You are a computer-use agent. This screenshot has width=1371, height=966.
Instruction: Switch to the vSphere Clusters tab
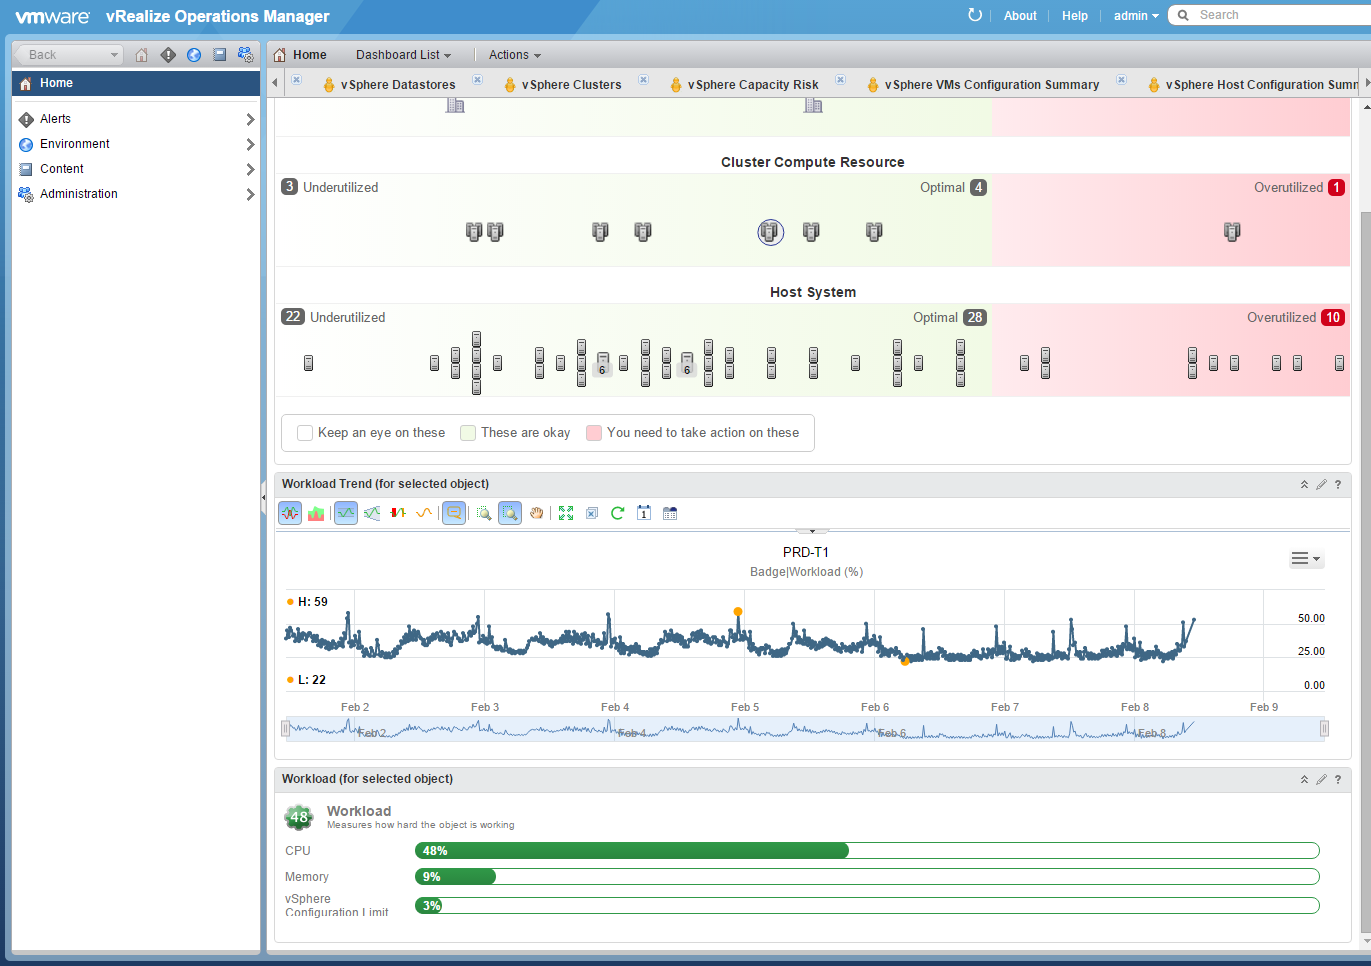571,85
